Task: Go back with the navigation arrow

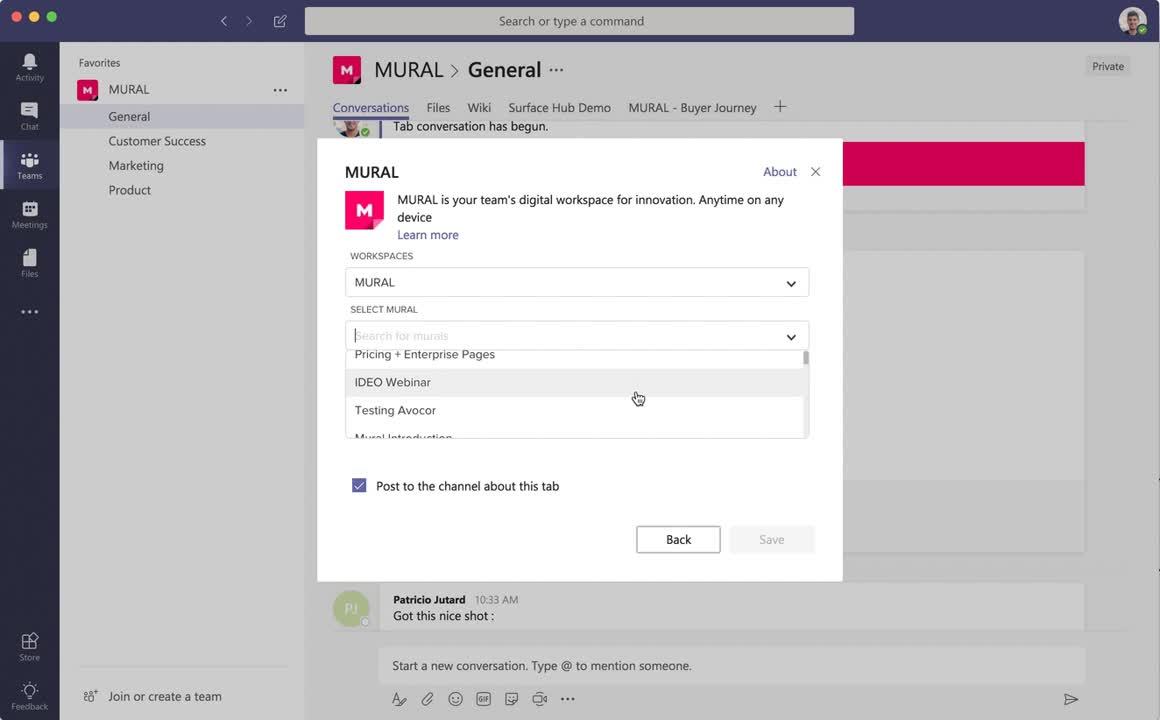Action: 223,21
